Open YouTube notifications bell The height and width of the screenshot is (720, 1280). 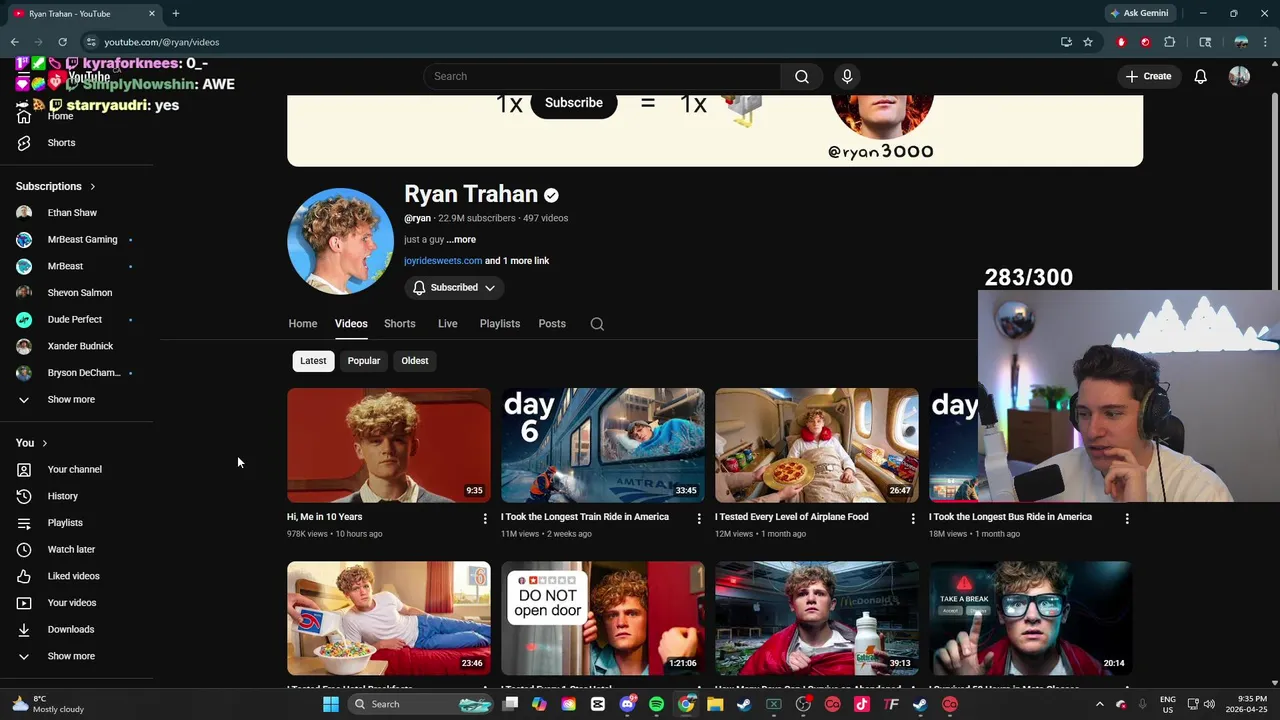click(x=1200, y=76)
